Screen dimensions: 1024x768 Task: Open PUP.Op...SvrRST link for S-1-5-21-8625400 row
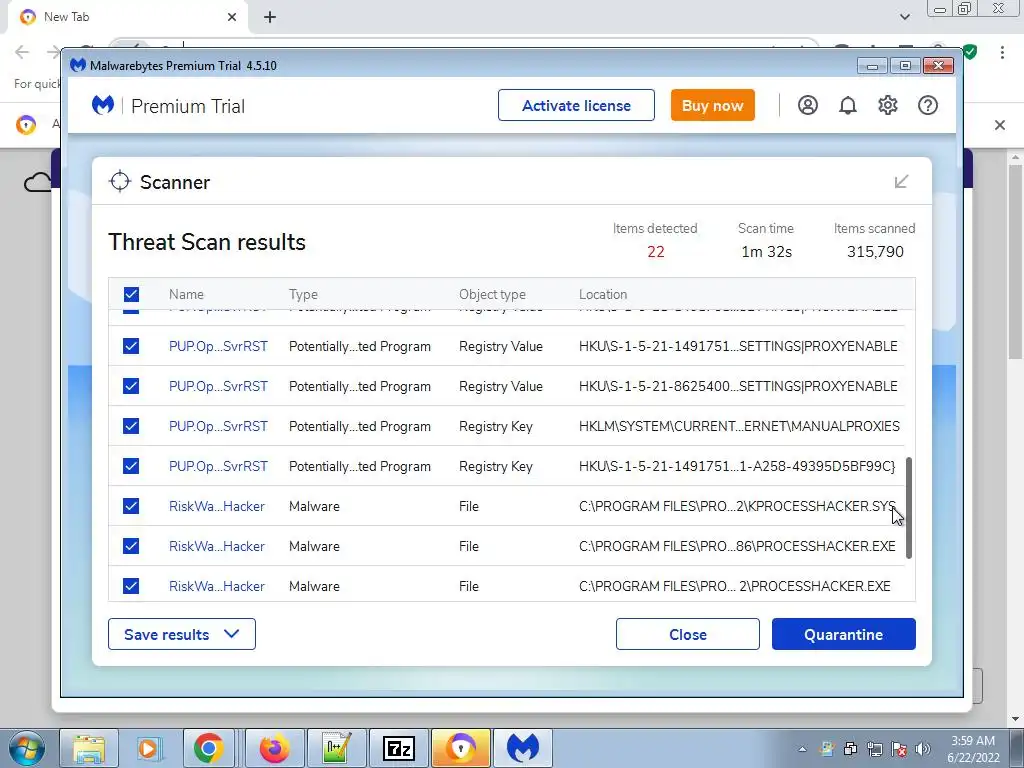tap(218, 387)
